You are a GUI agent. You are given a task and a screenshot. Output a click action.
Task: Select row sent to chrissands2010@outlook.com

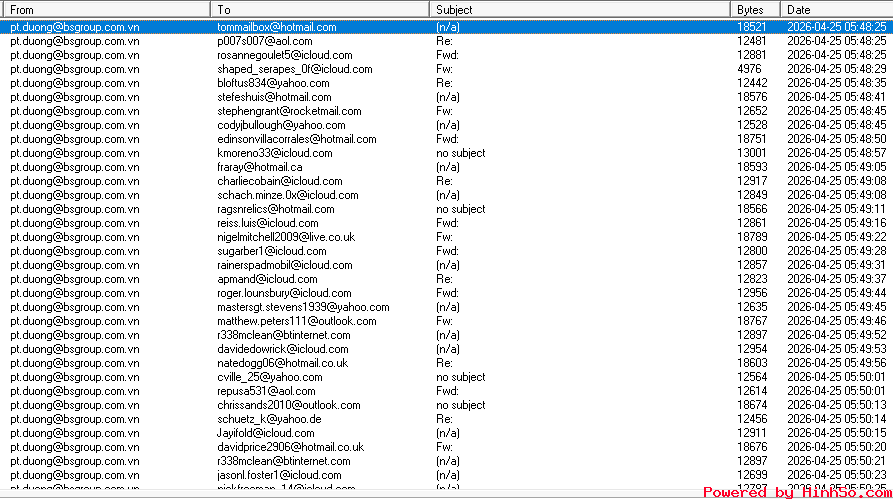point(446,405)
